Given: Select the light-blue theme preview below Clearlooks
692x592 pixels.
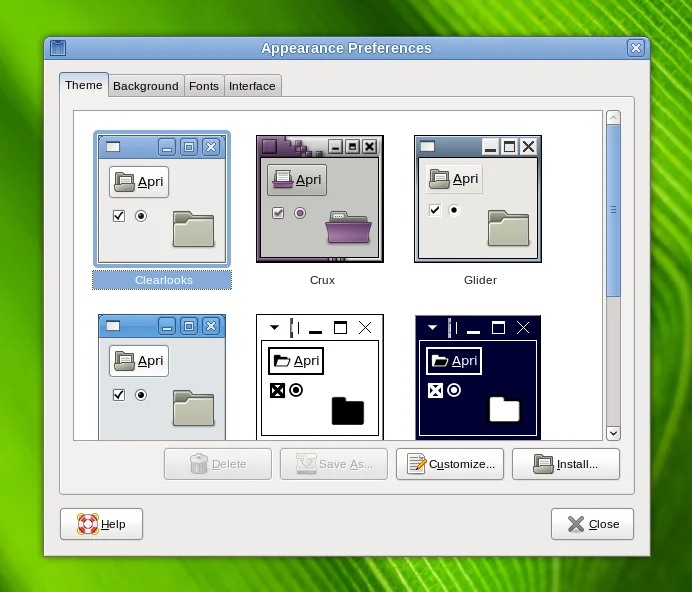Looking at the screenshot, I should (x=162, y=377).
